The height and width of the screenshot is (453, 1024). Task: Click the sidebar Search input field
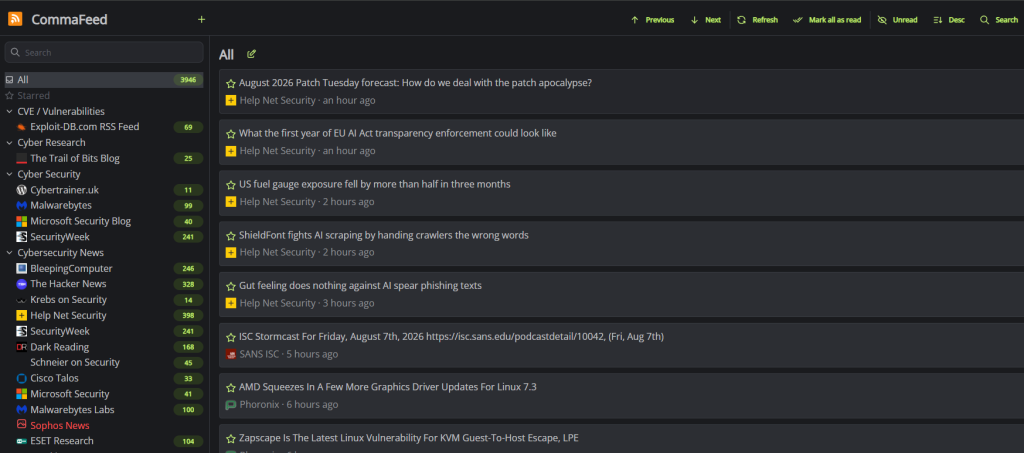coord(104,52)
